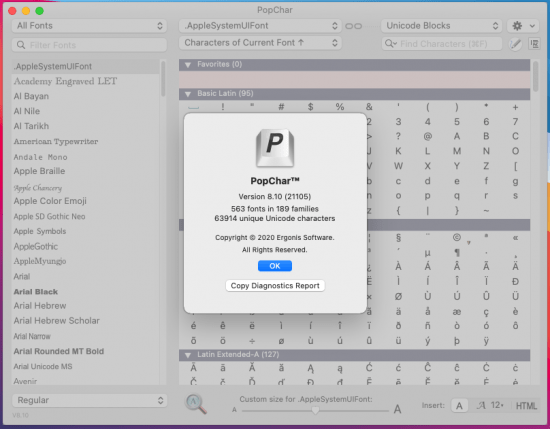Select insert mode plain A
Image resolution: width=550 pixels, height=429 pixels.
click(x=459, y=406)
